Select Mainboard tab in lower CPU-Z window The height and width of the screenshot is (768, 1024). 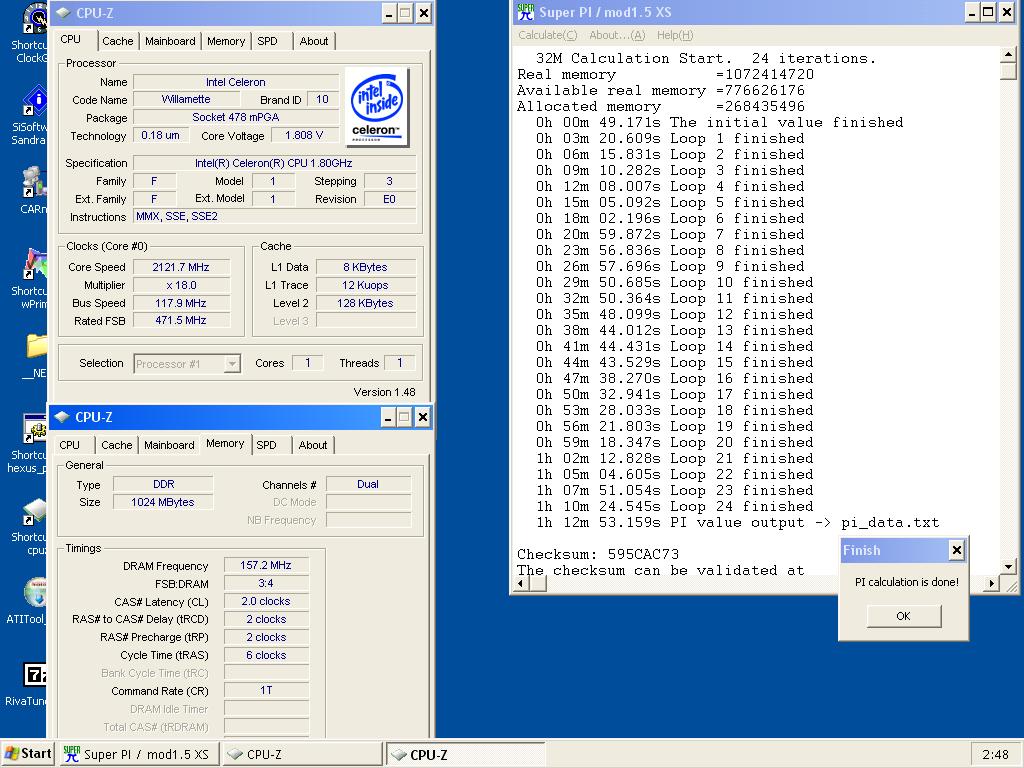tap(169, 445)
